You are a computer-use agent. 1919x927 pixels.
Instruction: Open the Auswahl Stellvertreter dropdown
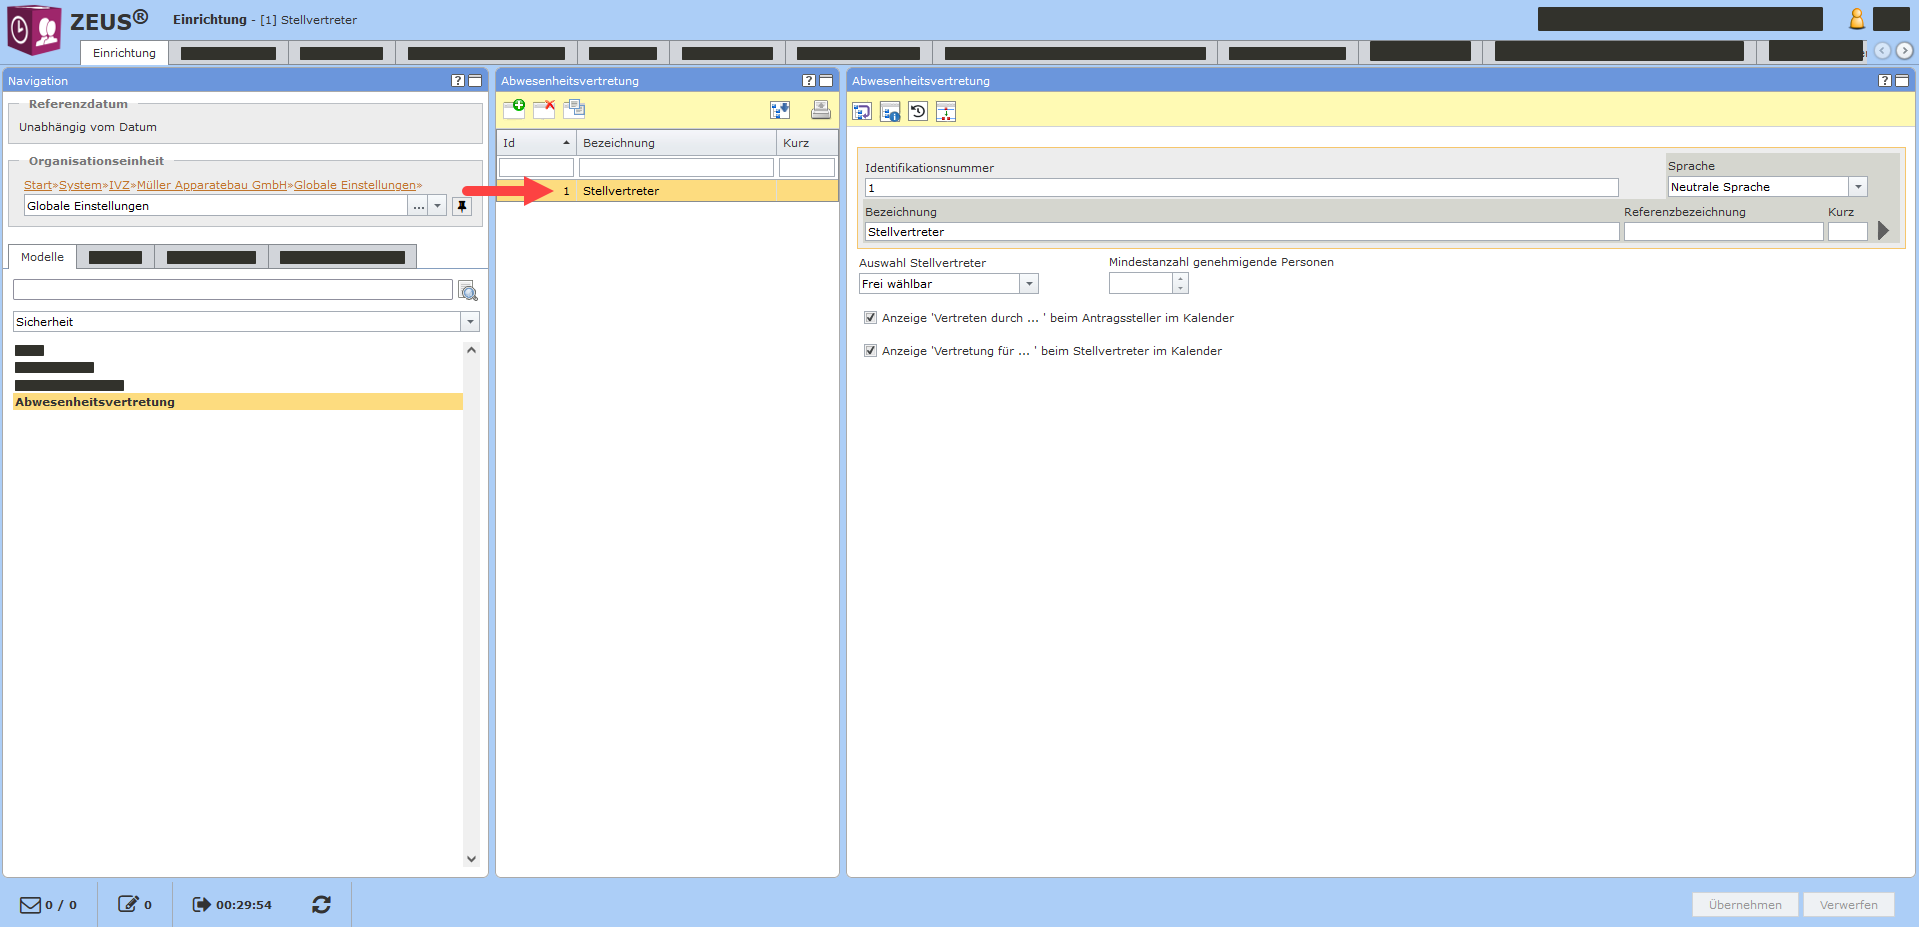(1028, 284)
